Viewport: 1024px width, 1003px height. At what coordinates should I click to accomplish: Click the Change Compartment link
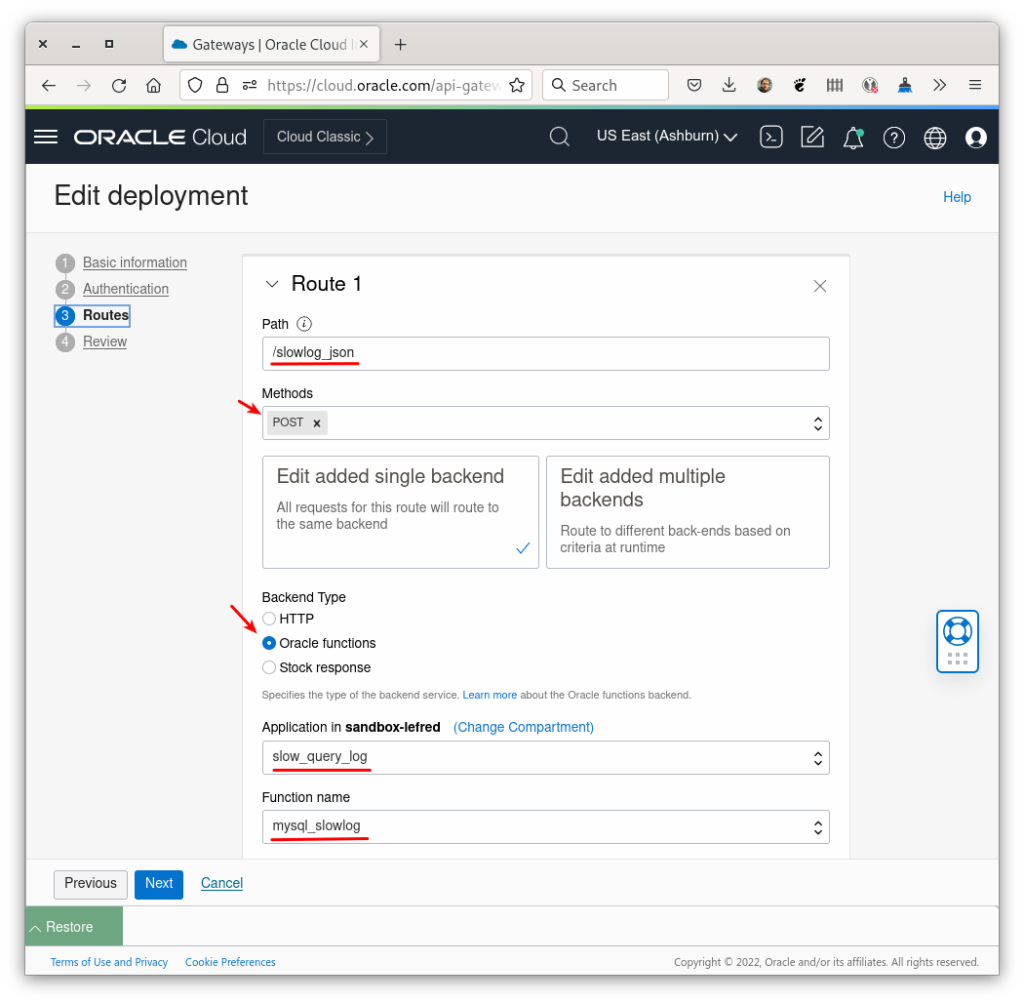point(523,727)
